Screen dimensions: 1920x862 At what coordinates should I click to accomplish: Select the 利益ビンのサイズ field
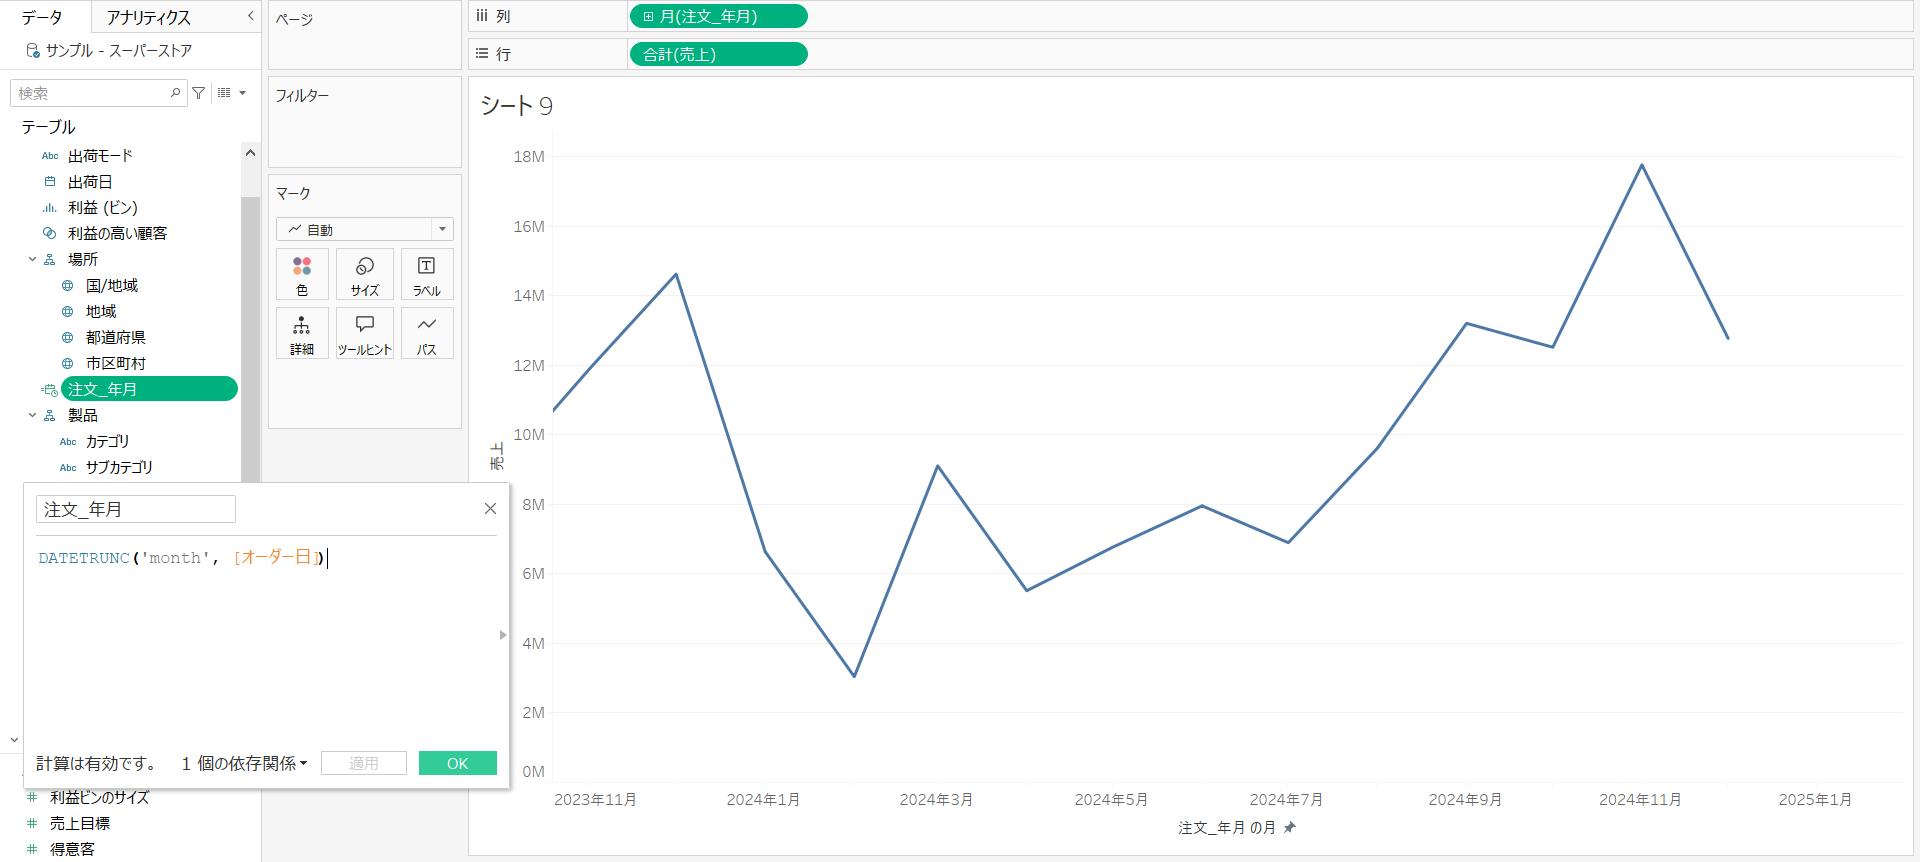99,797
